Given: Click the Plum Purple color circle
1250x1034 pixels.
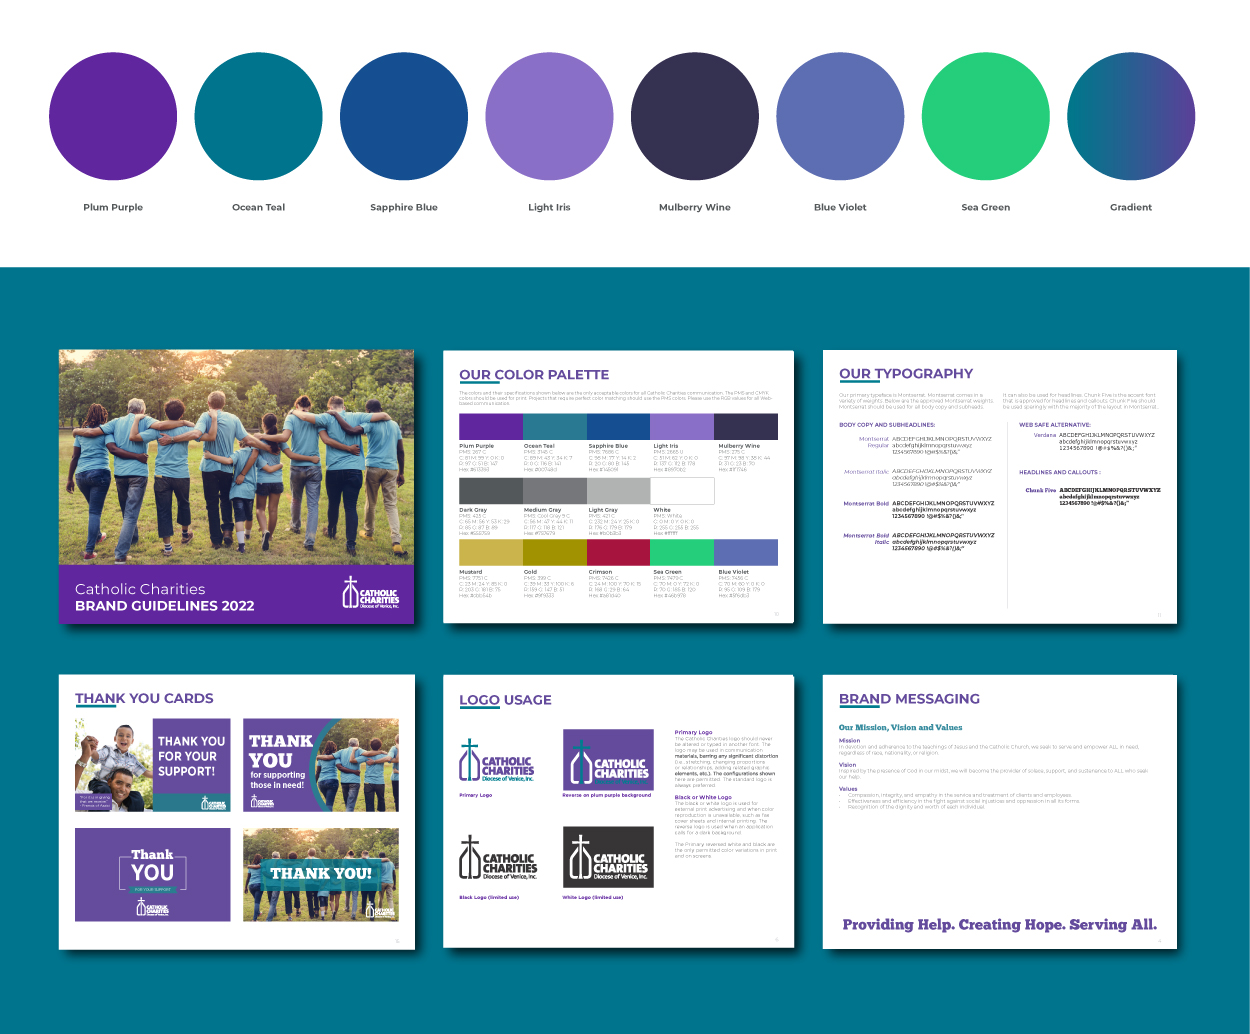Looking at the screenshot, I should [113, 117].
